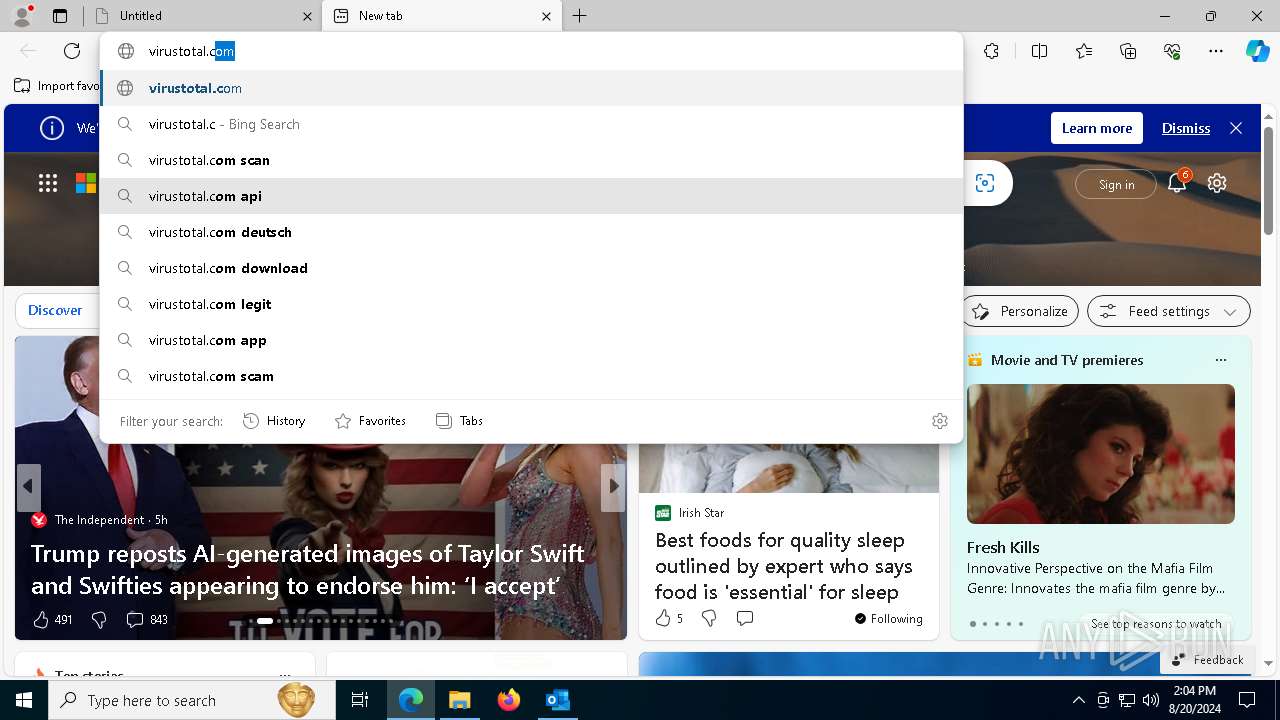Pick the virustotal.com download suggestion
The image size is (1280, 720).
coord(531,268)
